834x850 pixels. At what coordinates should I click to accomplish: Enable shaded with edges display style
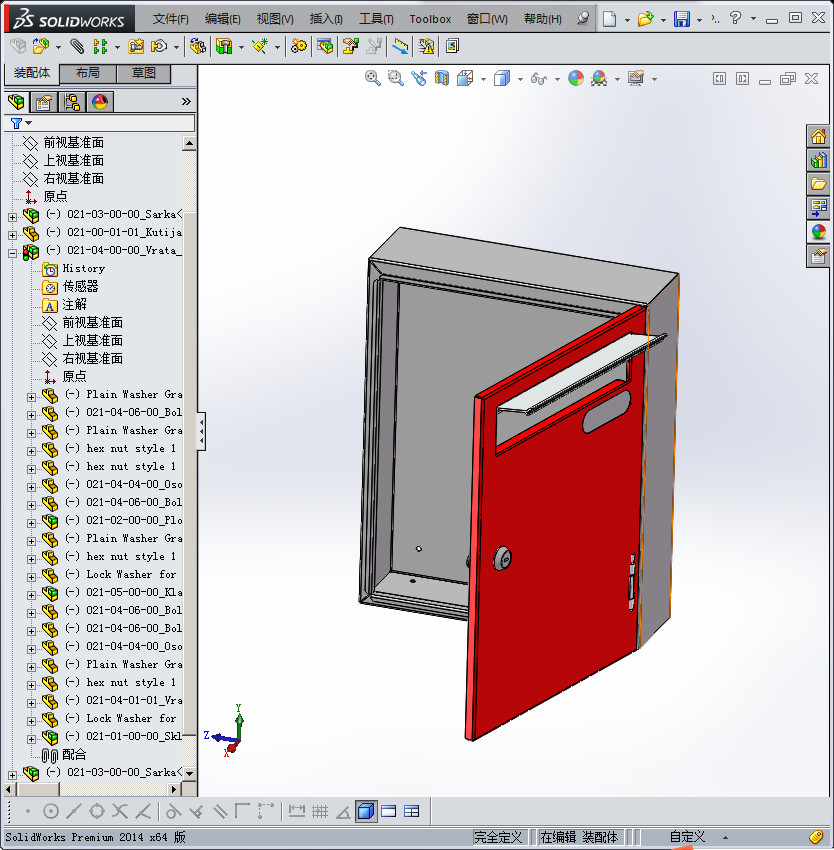[x=366, y=811]
